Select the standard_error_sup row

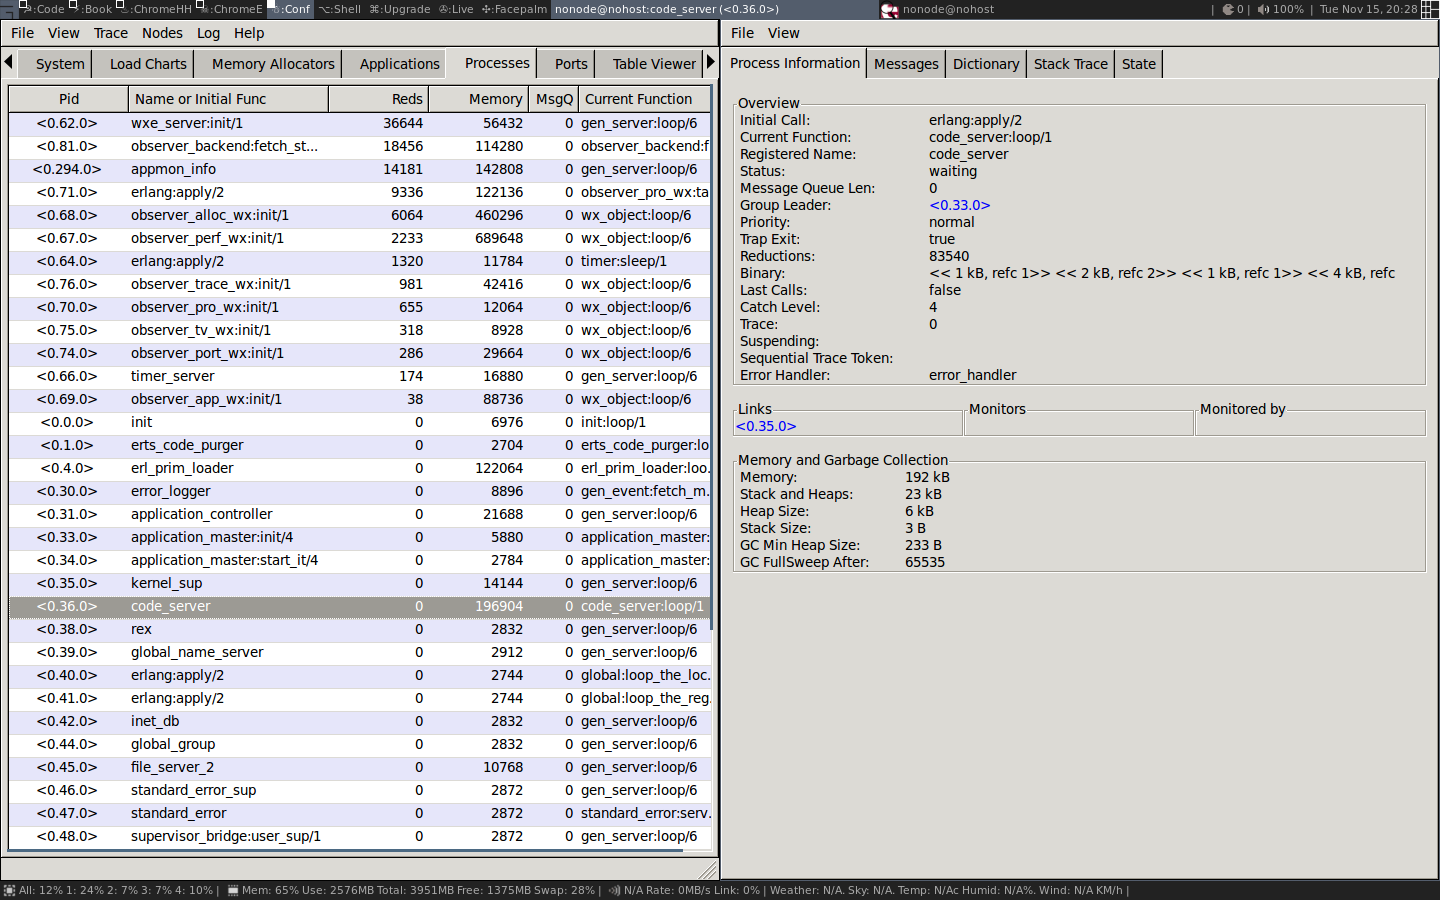(360, 790)
